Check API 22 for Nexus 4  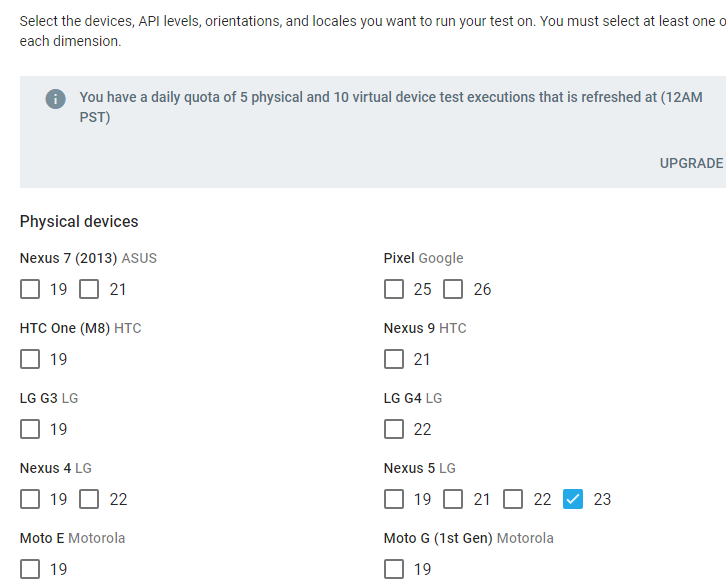pyautogui.click(x=90, y=499)
